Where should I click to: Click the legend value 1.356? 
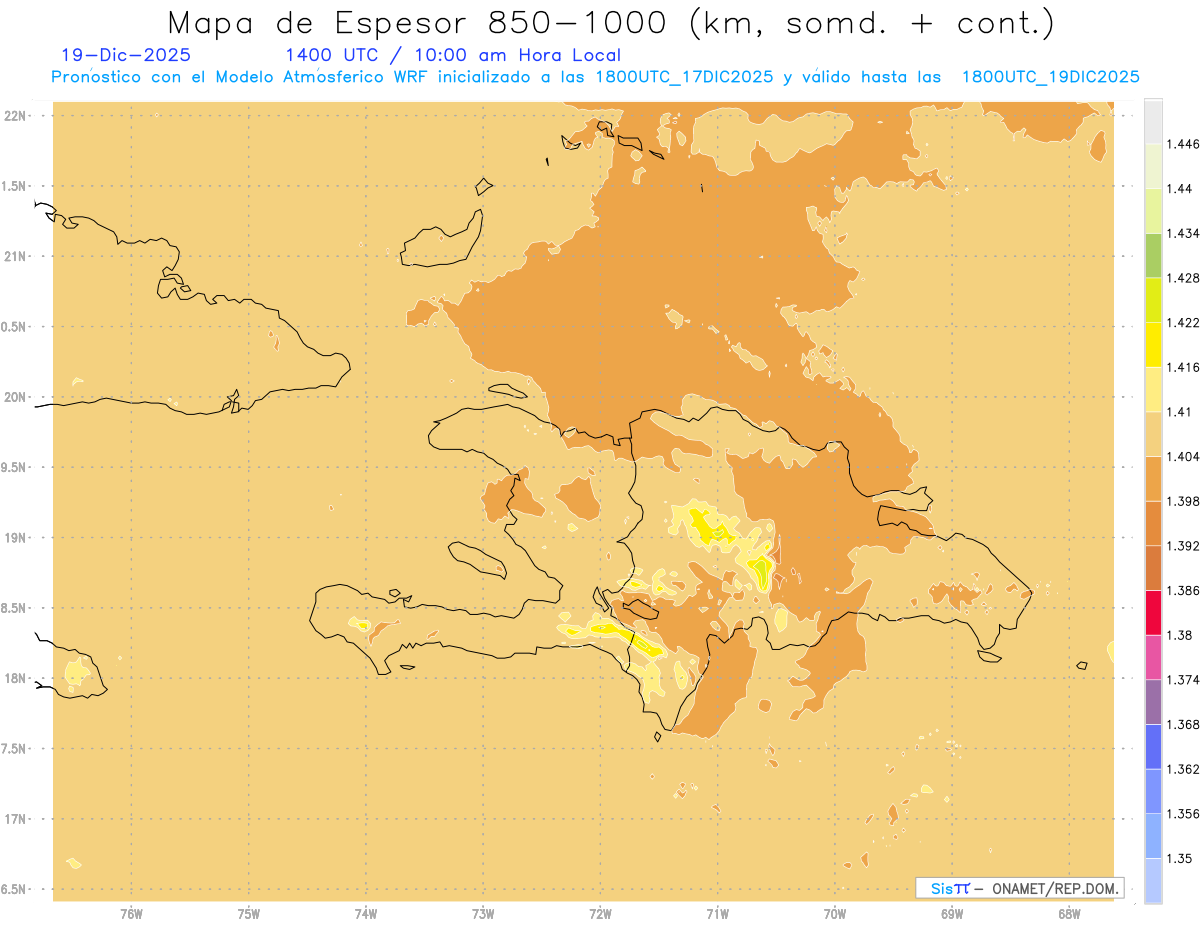(1183, 814)
